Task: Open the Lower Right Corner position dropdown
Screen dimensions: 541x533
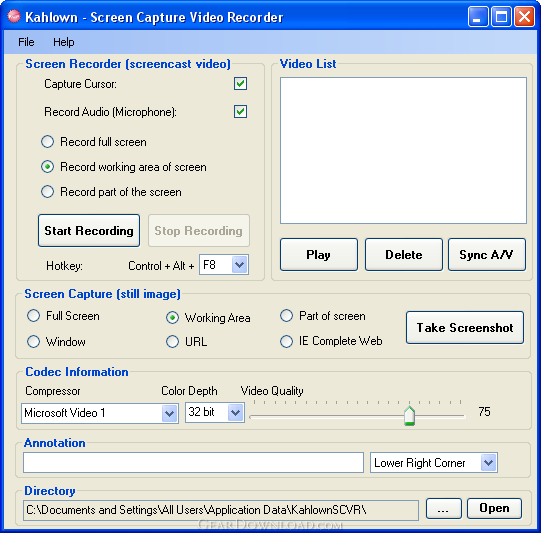Action: (x=488, y=463)
